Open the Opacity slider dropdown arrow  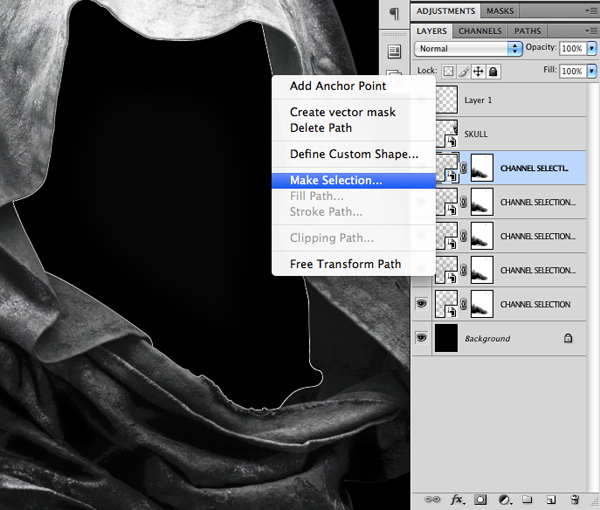(x=593, y=48)
